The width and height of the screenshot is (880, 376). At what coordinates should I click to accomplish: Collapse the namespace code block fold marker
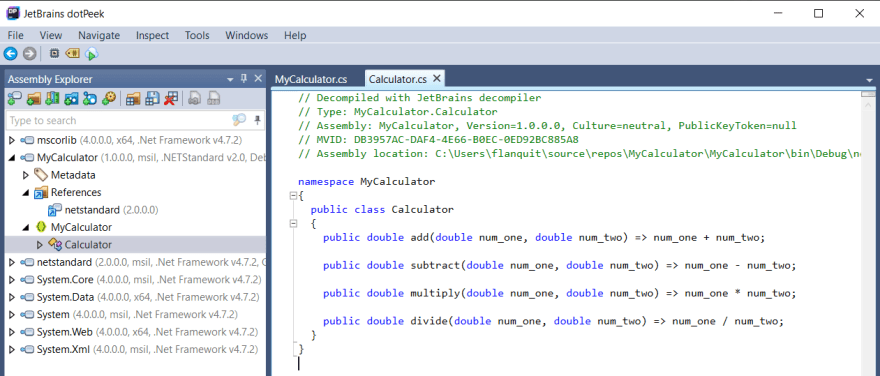293,196
